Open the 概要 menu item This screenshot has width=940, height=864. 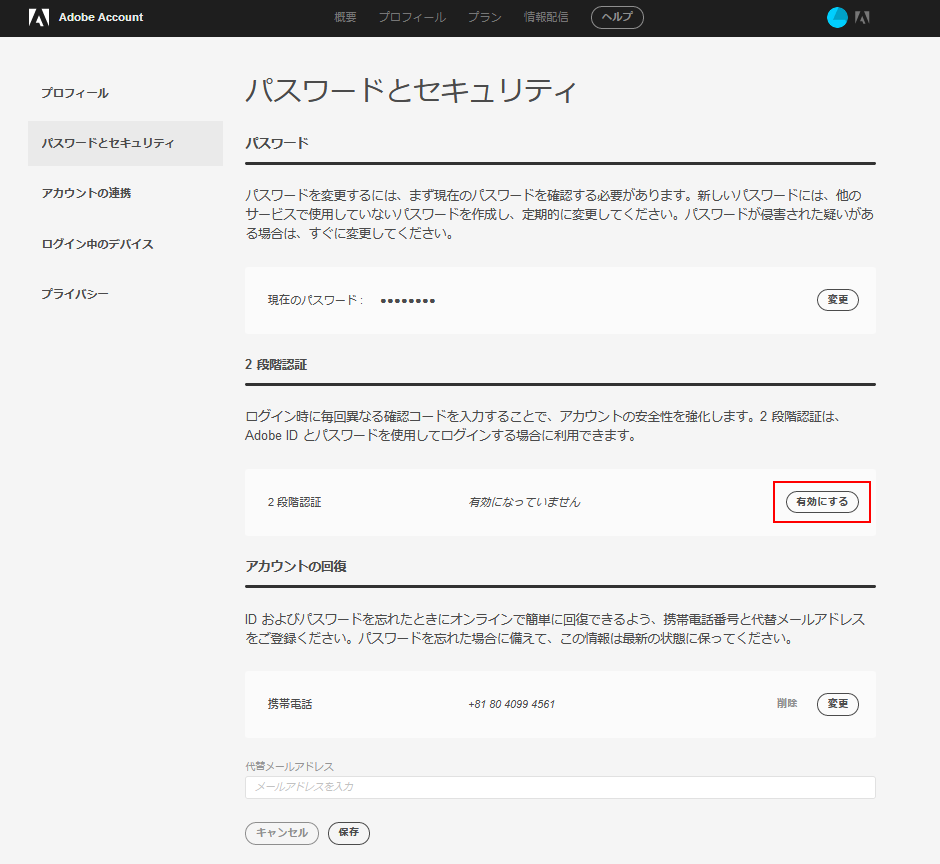(345, 17)
